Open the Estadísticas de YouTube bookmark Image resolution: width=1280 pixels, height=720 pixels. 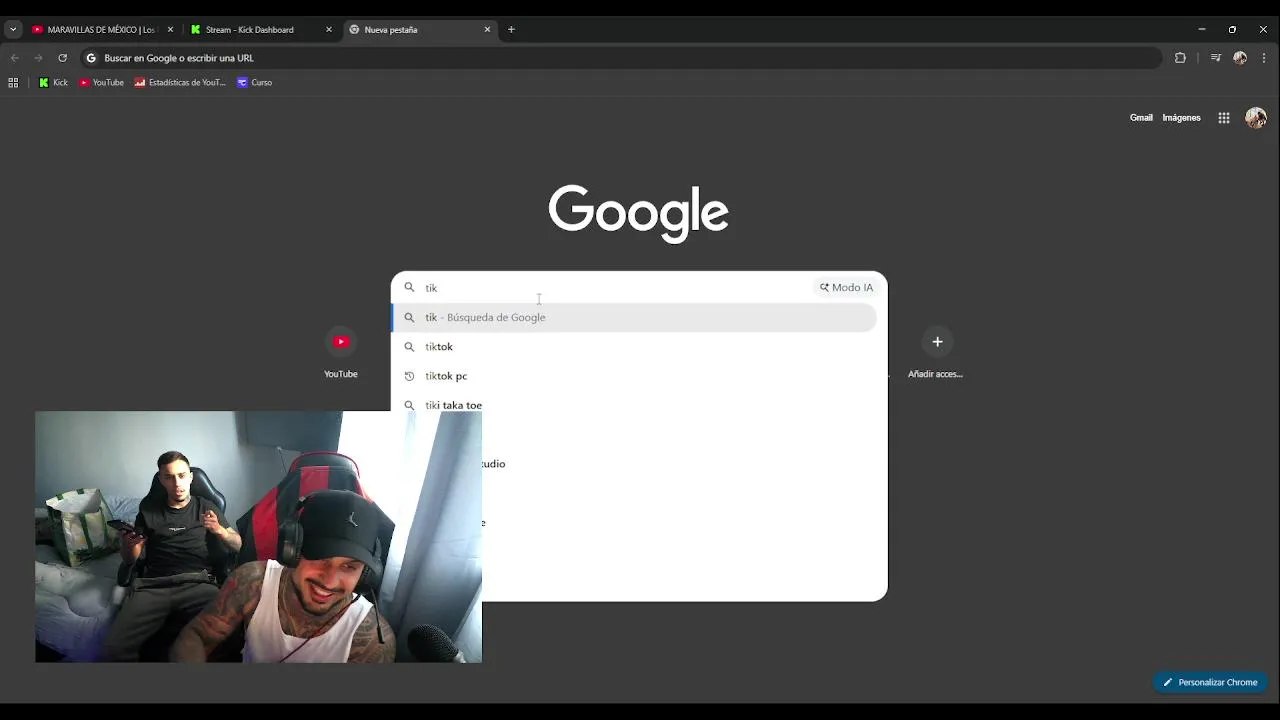[181, 83]
